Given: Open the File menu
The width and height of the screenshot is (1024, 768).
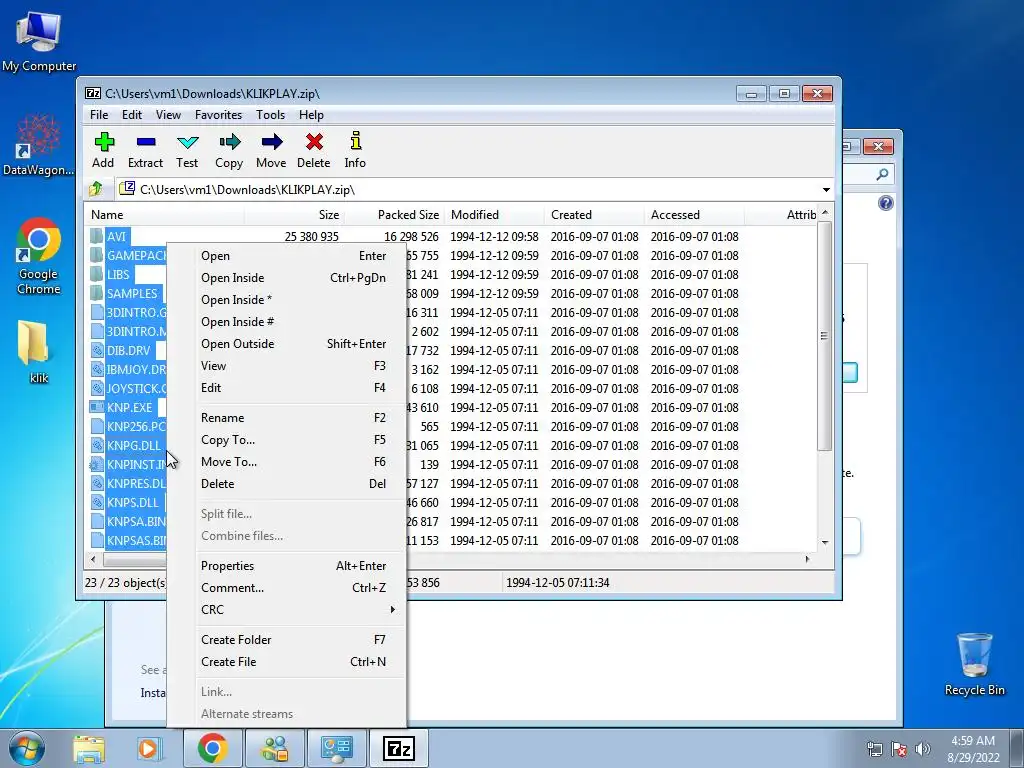Looking at the screenshot, I should 99,115.
